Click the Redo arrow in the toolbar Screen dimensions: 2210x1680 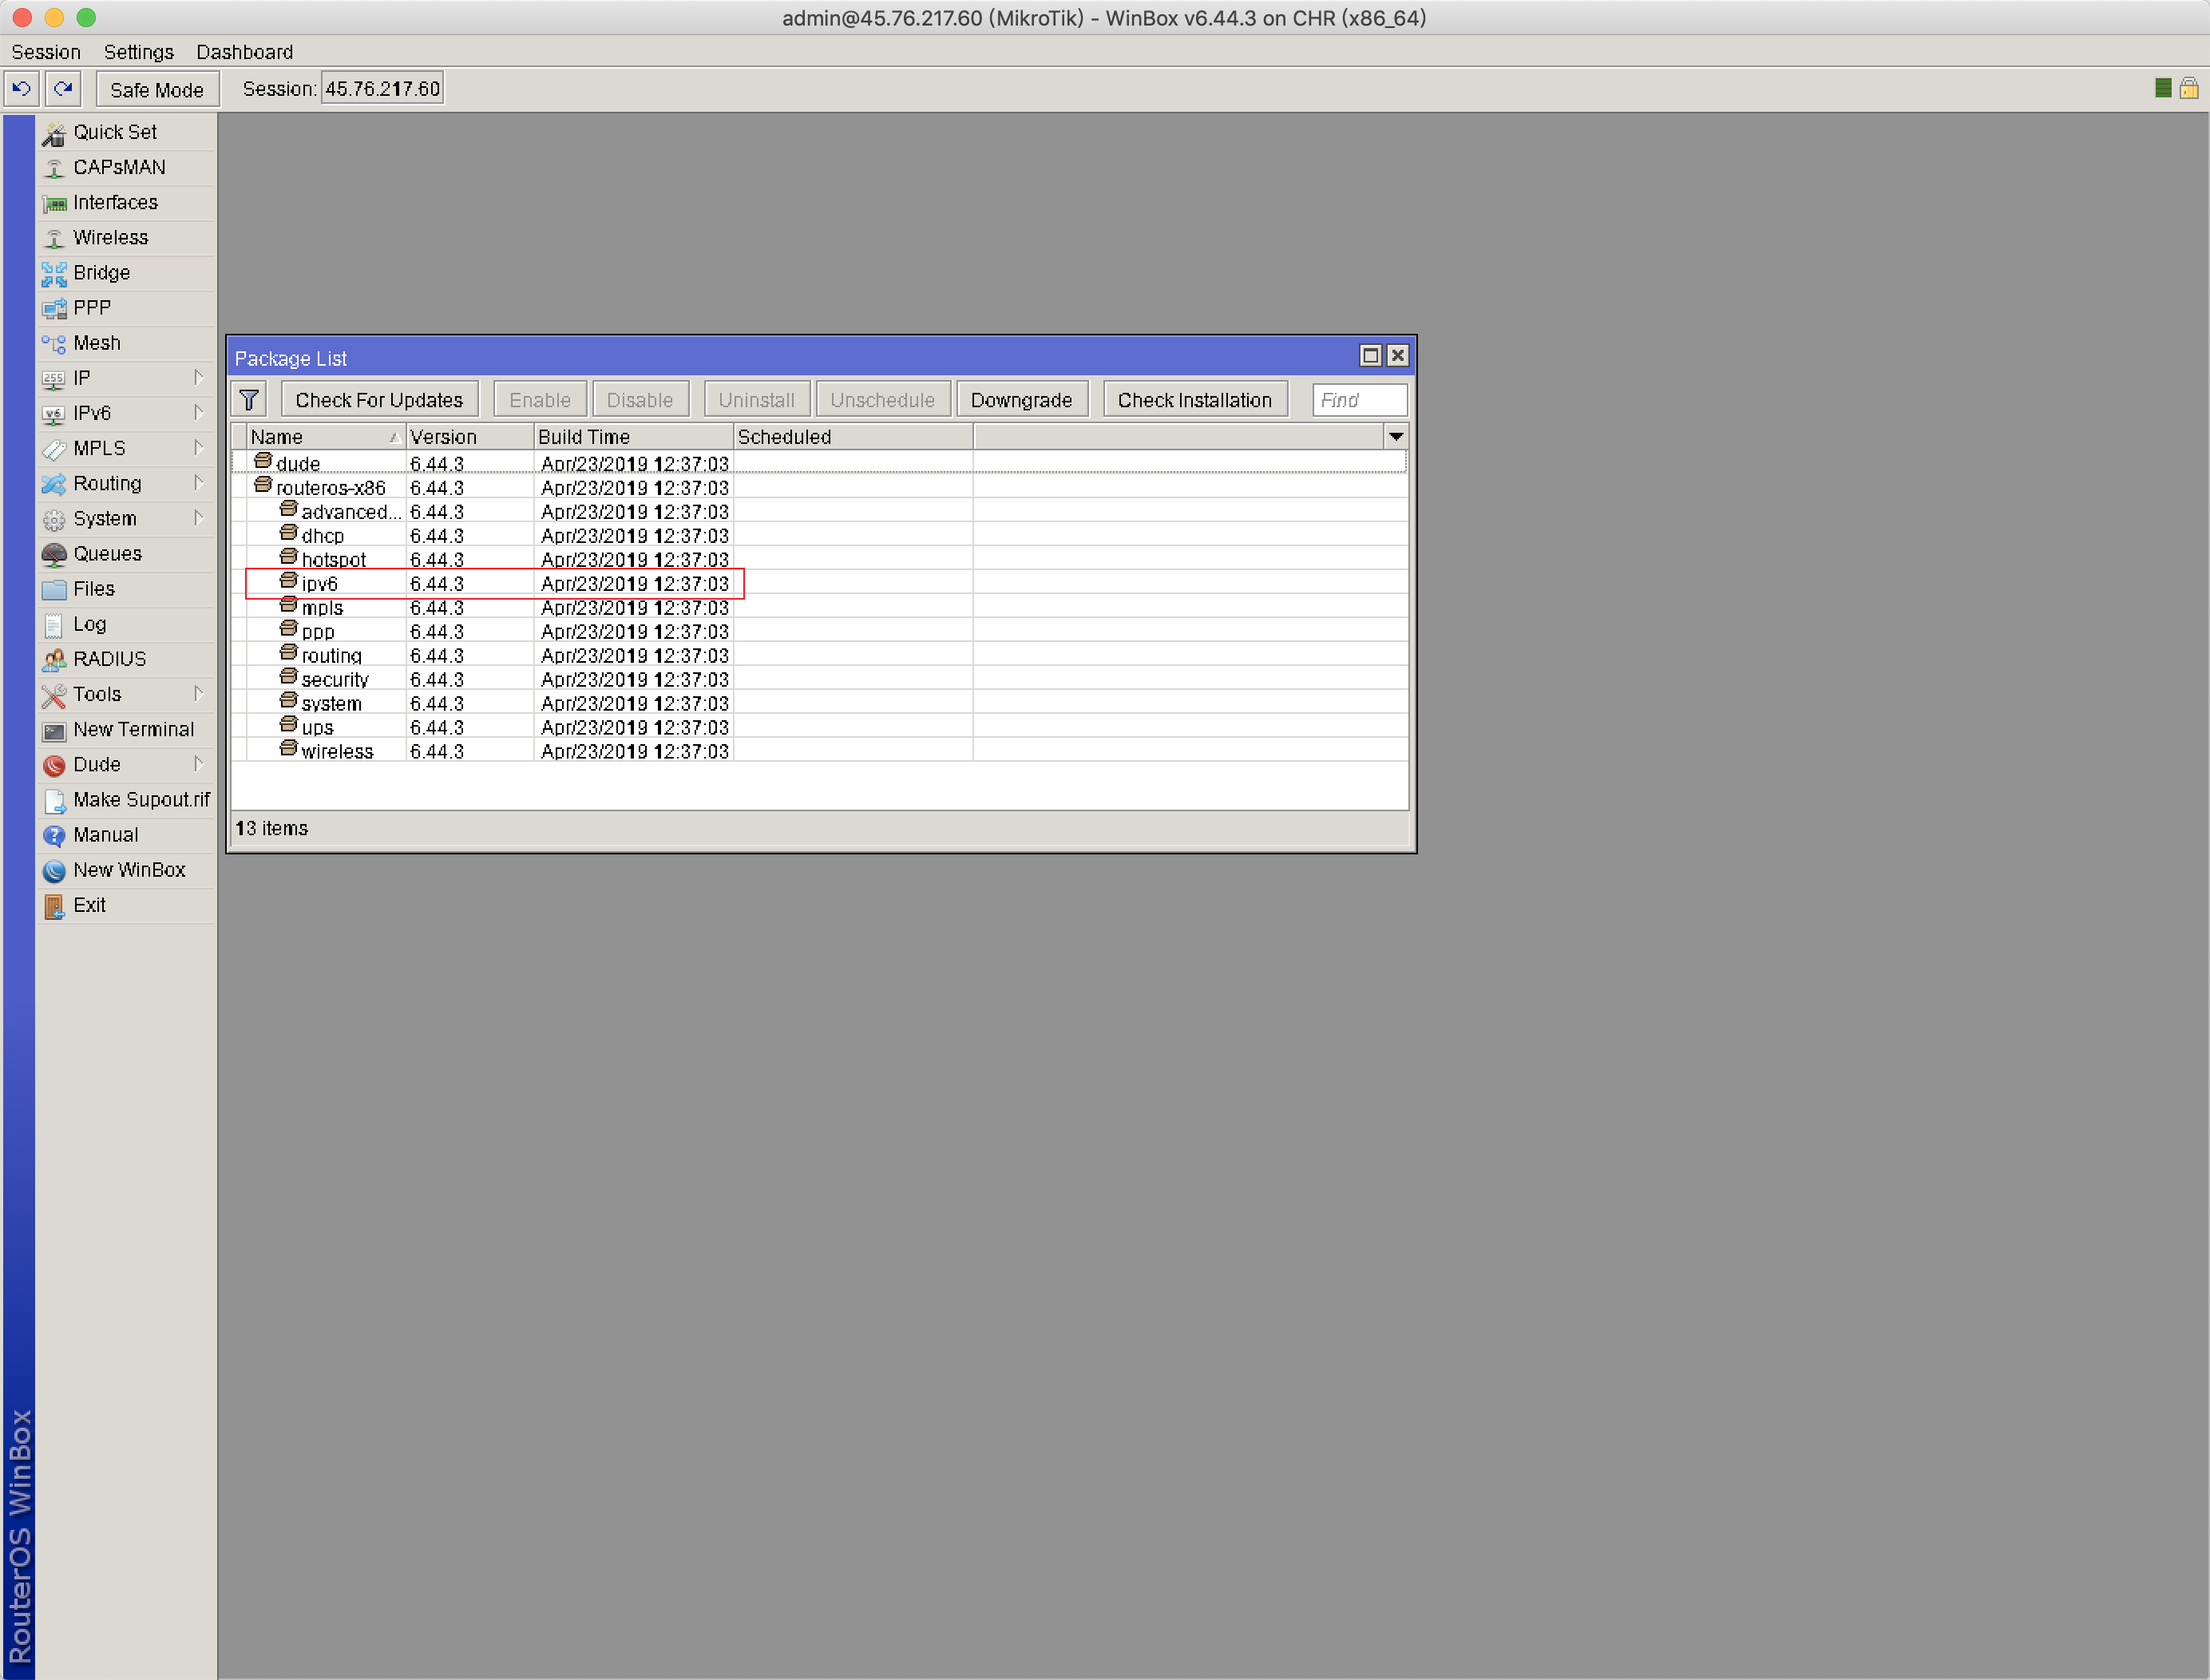click(63, 89)
